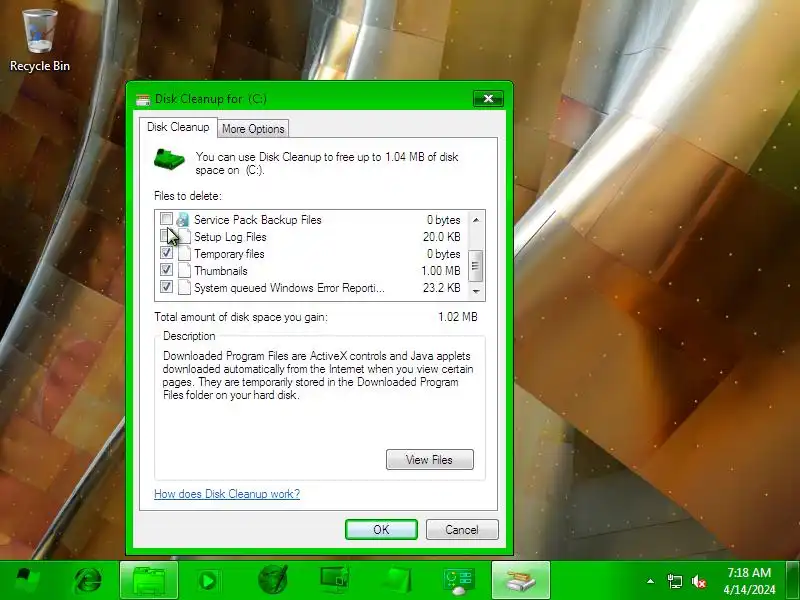Viewport: 800px width, 600px height.
Task: Click the View Files button
Action: coord(430,460)
